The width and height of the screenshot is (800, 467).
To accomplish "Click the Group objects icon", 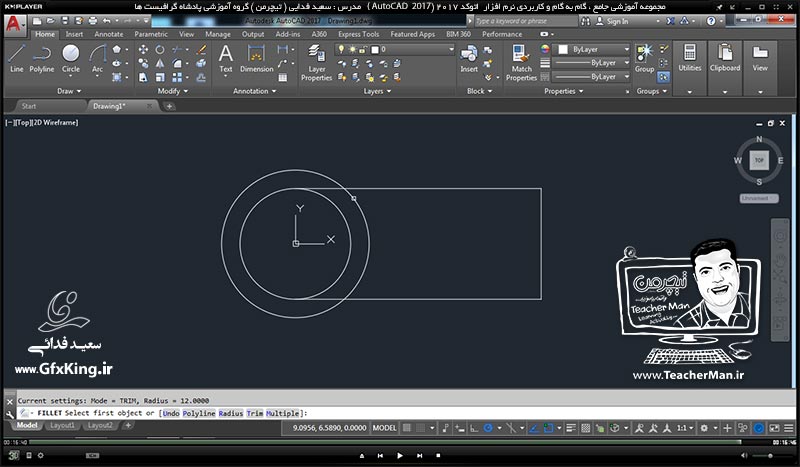I will click(644, 58).
